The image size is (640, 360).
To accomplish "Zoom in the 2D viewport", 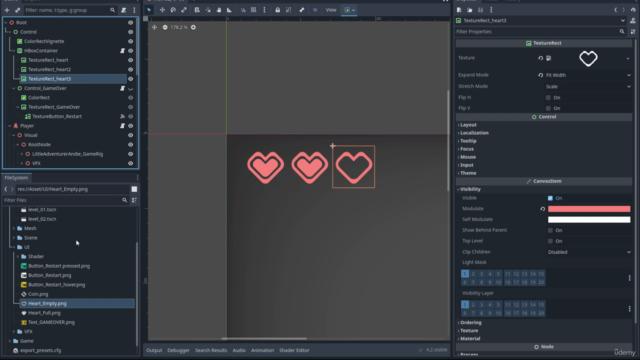I will coord(193,27).
